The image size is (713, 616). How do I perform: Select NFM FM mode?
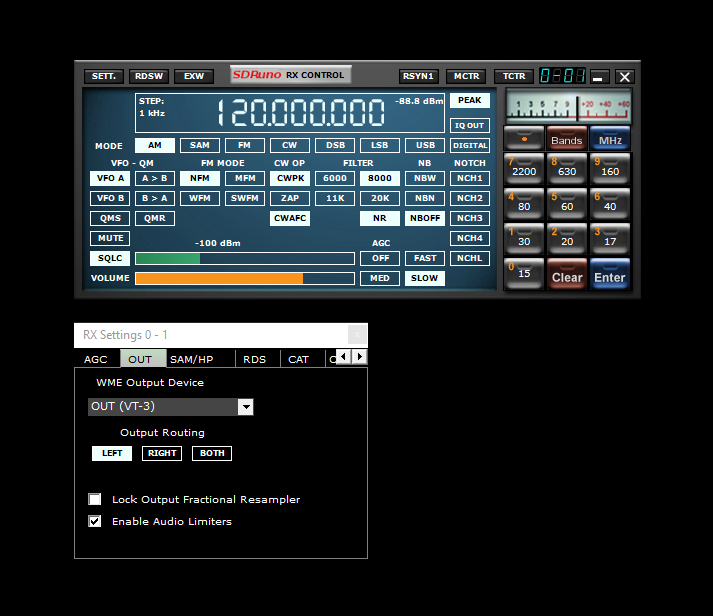click(x=200, y=178)
